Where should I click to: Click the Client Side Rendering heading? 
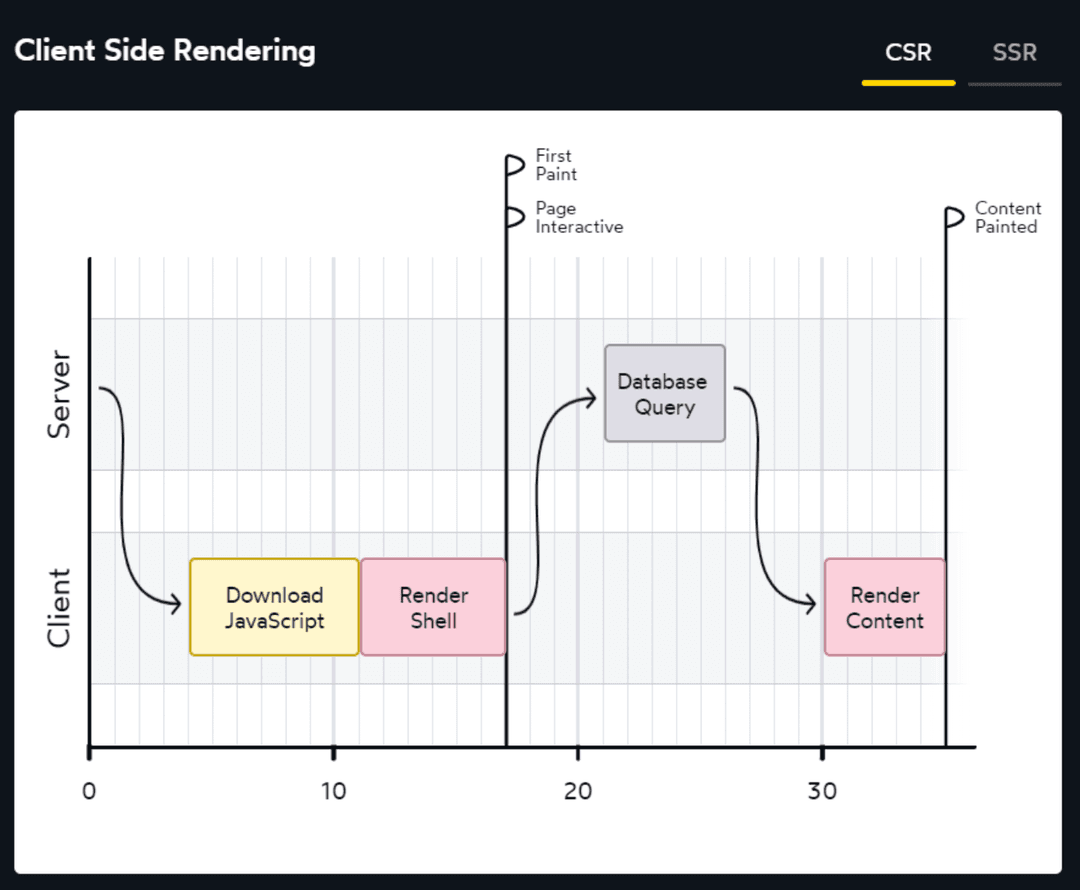tap(165, 51)
